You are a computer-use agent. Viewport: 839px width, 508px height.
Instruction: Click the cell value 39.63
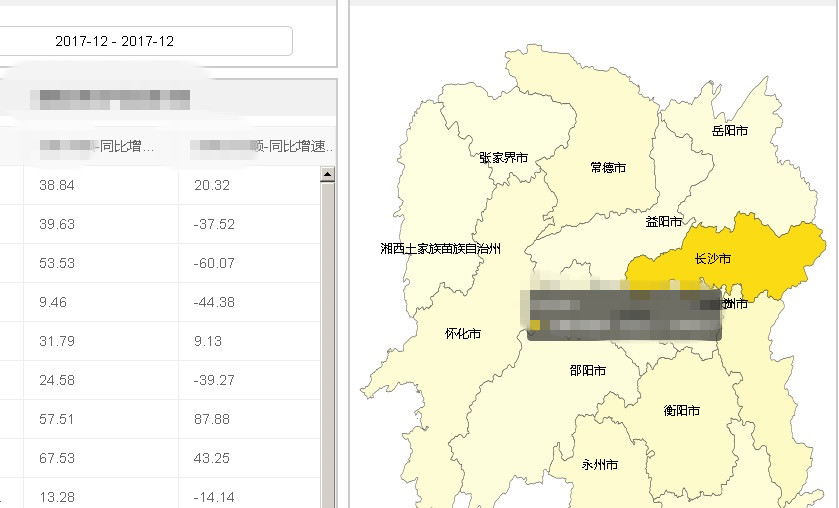point(57,224)
